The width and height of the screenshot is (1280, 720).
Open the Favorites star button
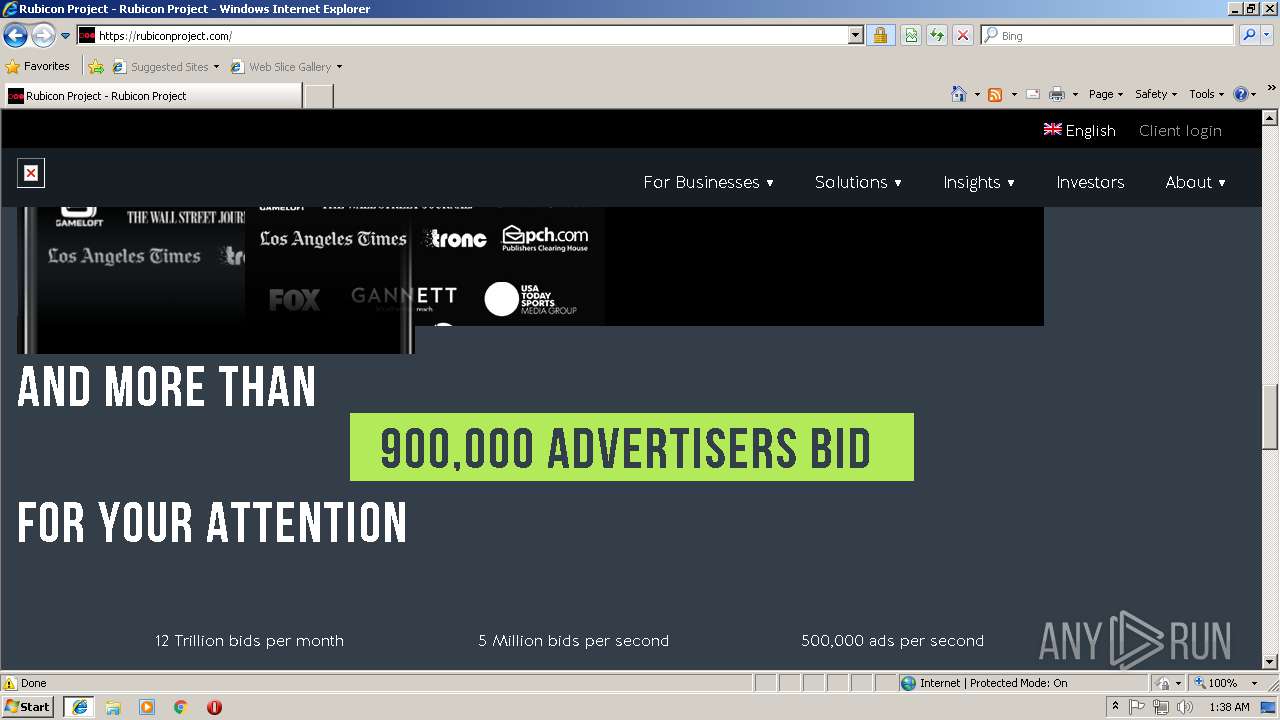[x=38, y=66]
